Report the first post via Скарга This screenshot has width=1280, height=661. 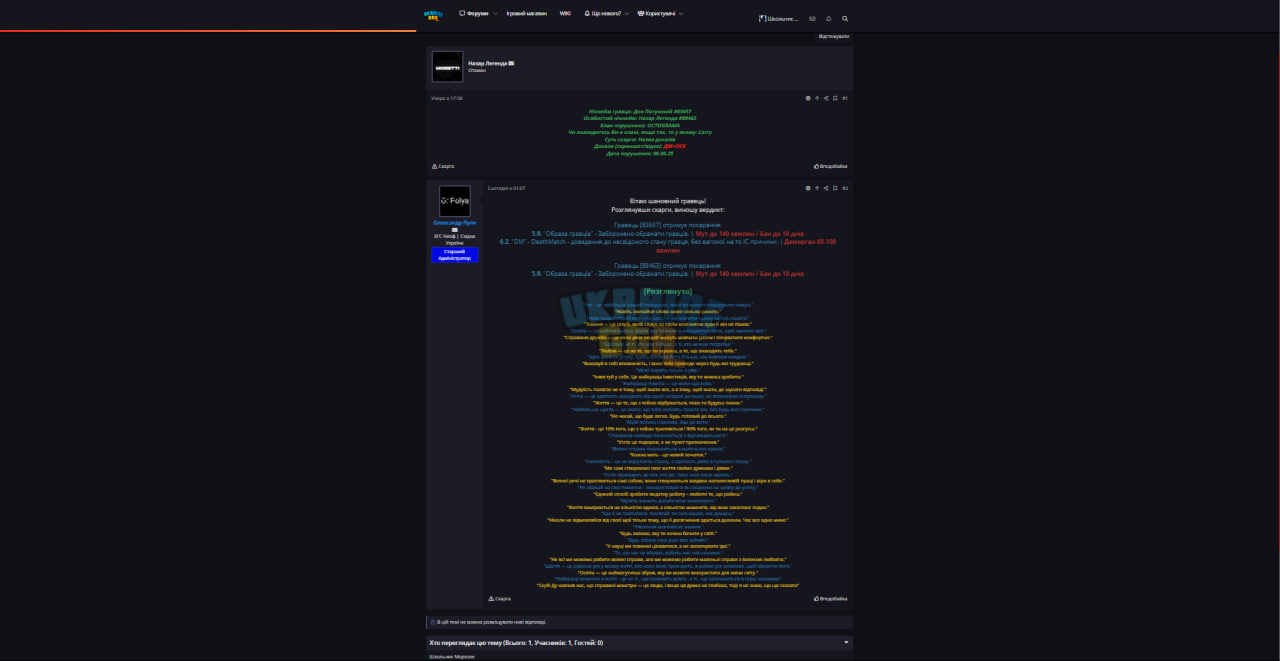pos(443,166)
